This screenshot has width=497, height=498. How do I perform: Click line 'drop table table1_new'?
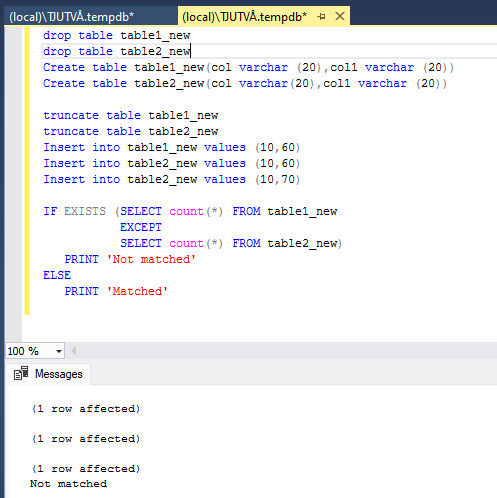117,35
